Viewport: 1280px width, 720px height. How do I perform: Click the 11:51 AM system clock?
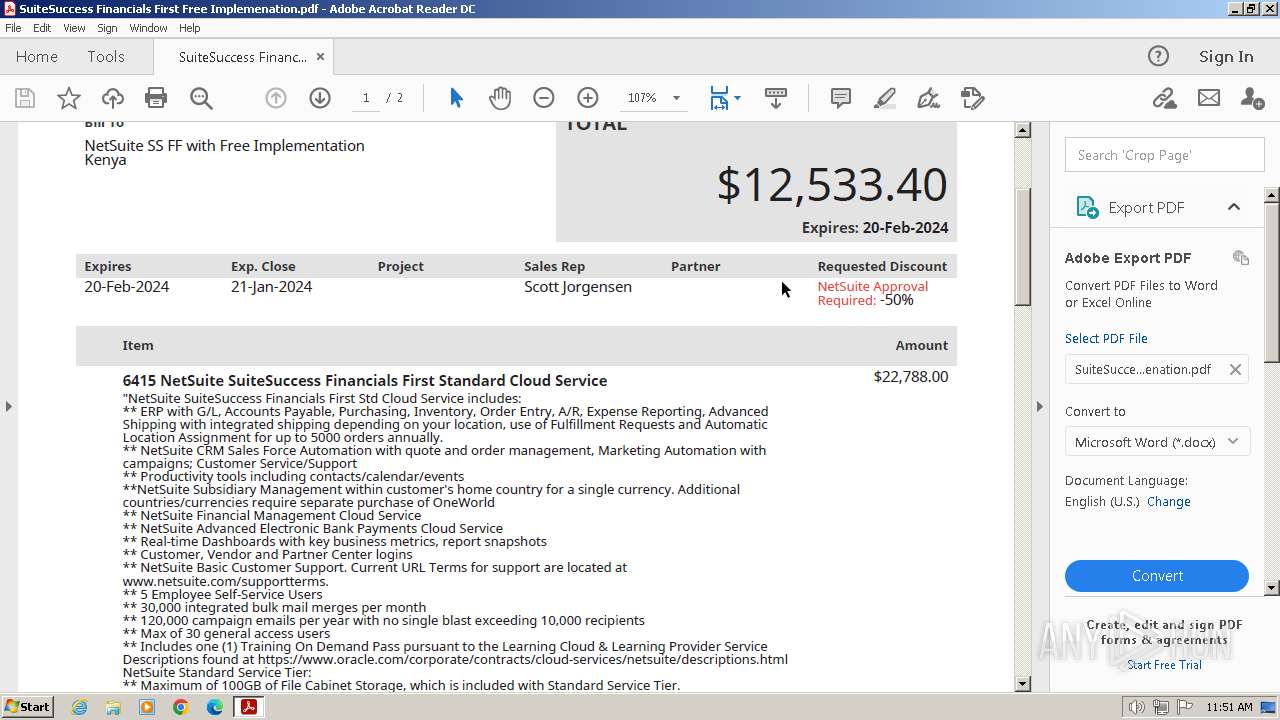coord(1230,707)
